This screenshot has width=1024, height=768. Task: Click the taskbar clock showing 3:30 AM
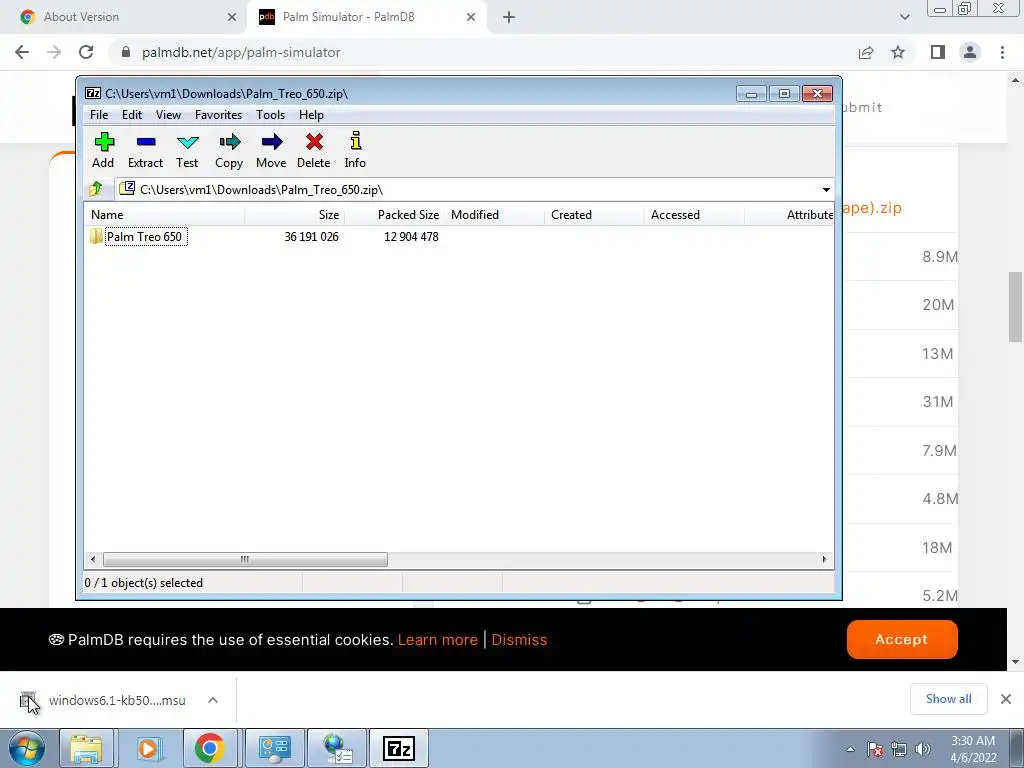[973, 749]
